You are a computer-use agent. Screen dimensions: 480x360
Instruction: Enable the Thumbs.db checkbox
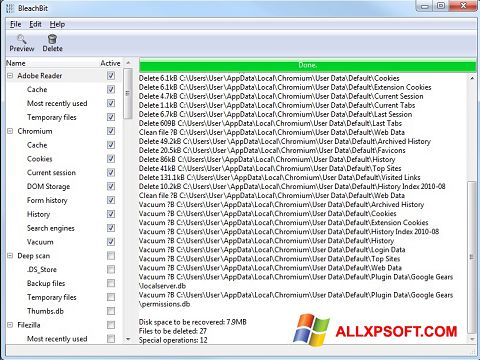[x=111, y=311]
